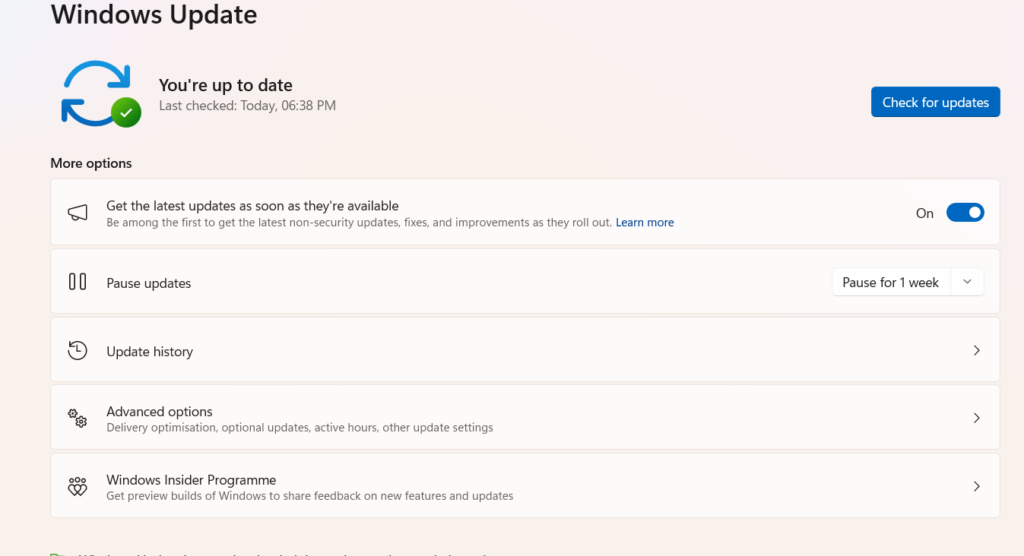Open Windows Insider Programme

tap(525, 486)
